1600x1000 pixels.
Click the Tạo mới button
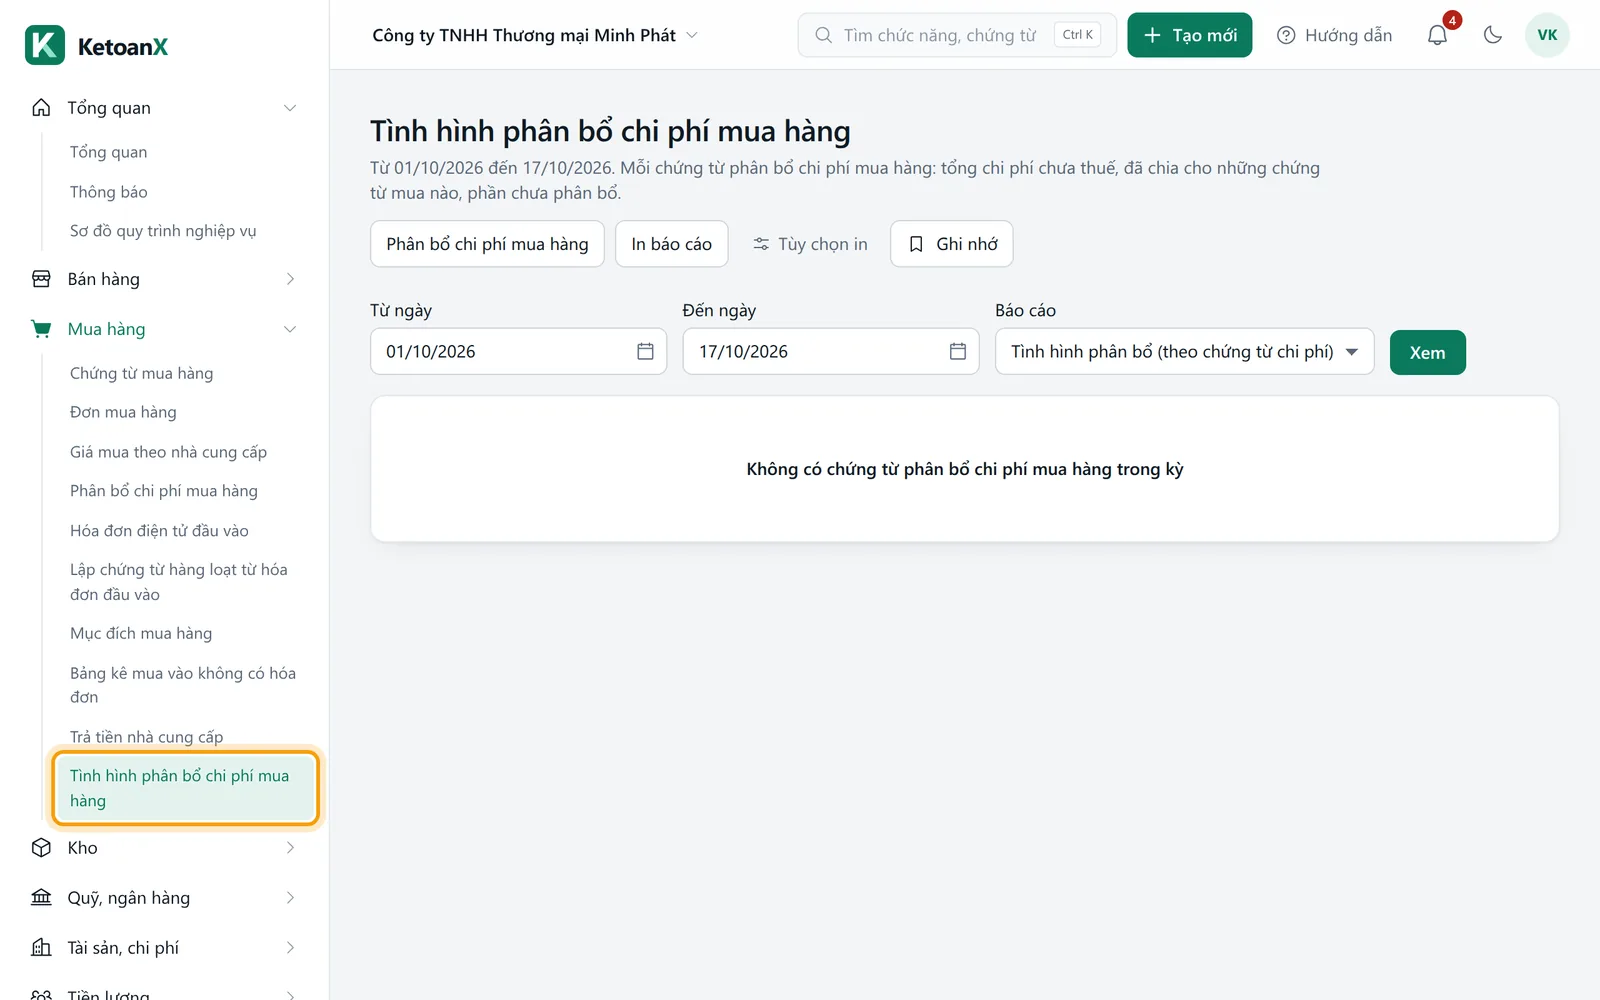point(1189,35)
